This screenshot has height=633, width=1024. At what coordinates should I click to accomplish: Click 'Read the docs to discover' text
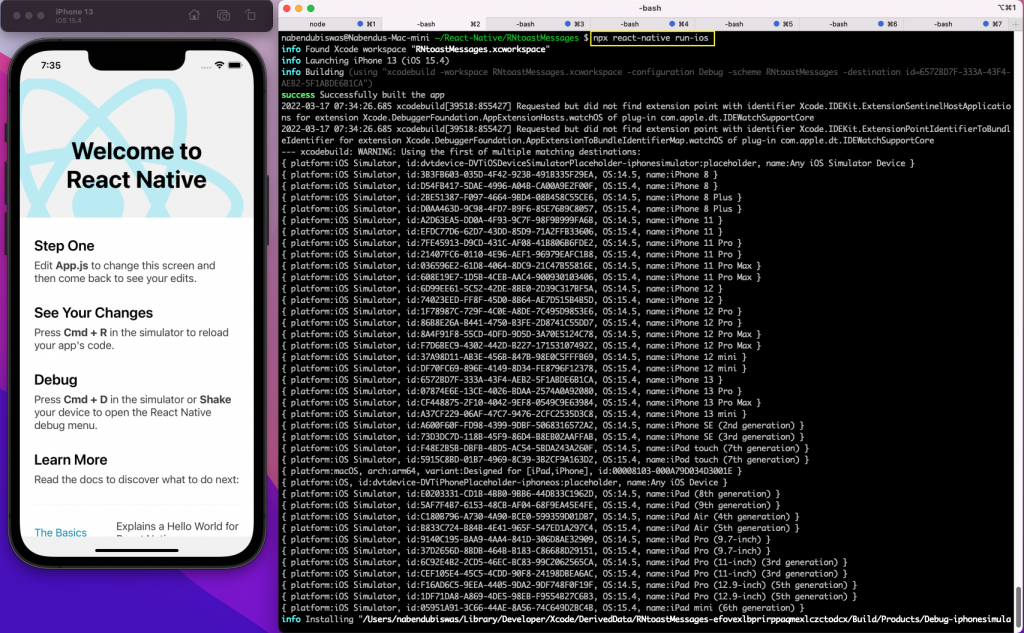click(x=136, y=479)
